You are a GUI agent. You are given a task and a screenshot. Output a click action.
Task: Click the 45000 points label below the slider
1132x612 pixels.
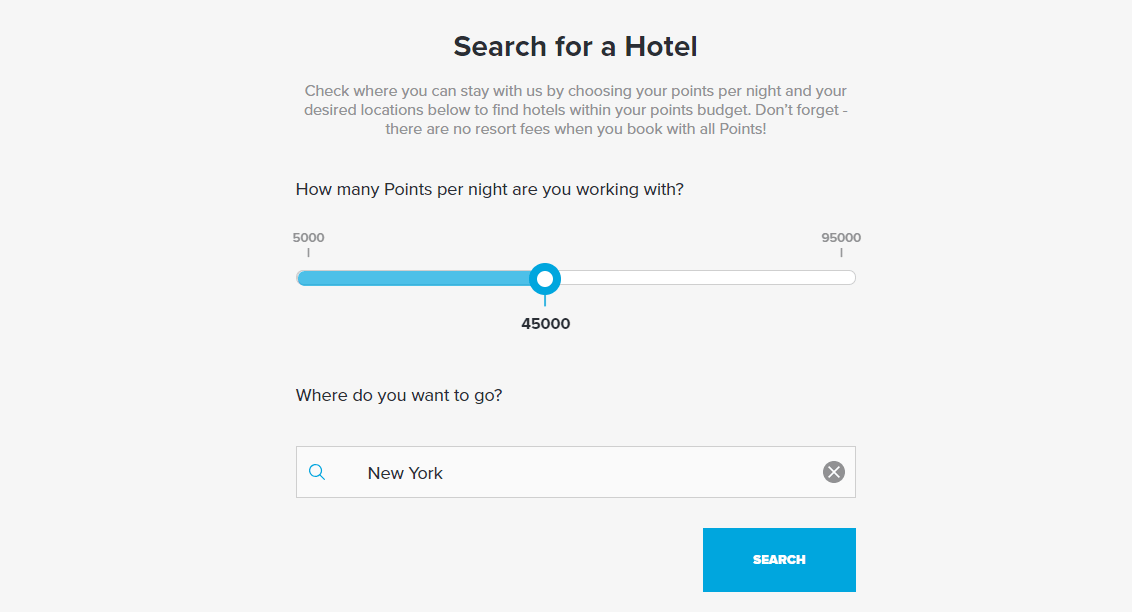click(x=546, y=323)
